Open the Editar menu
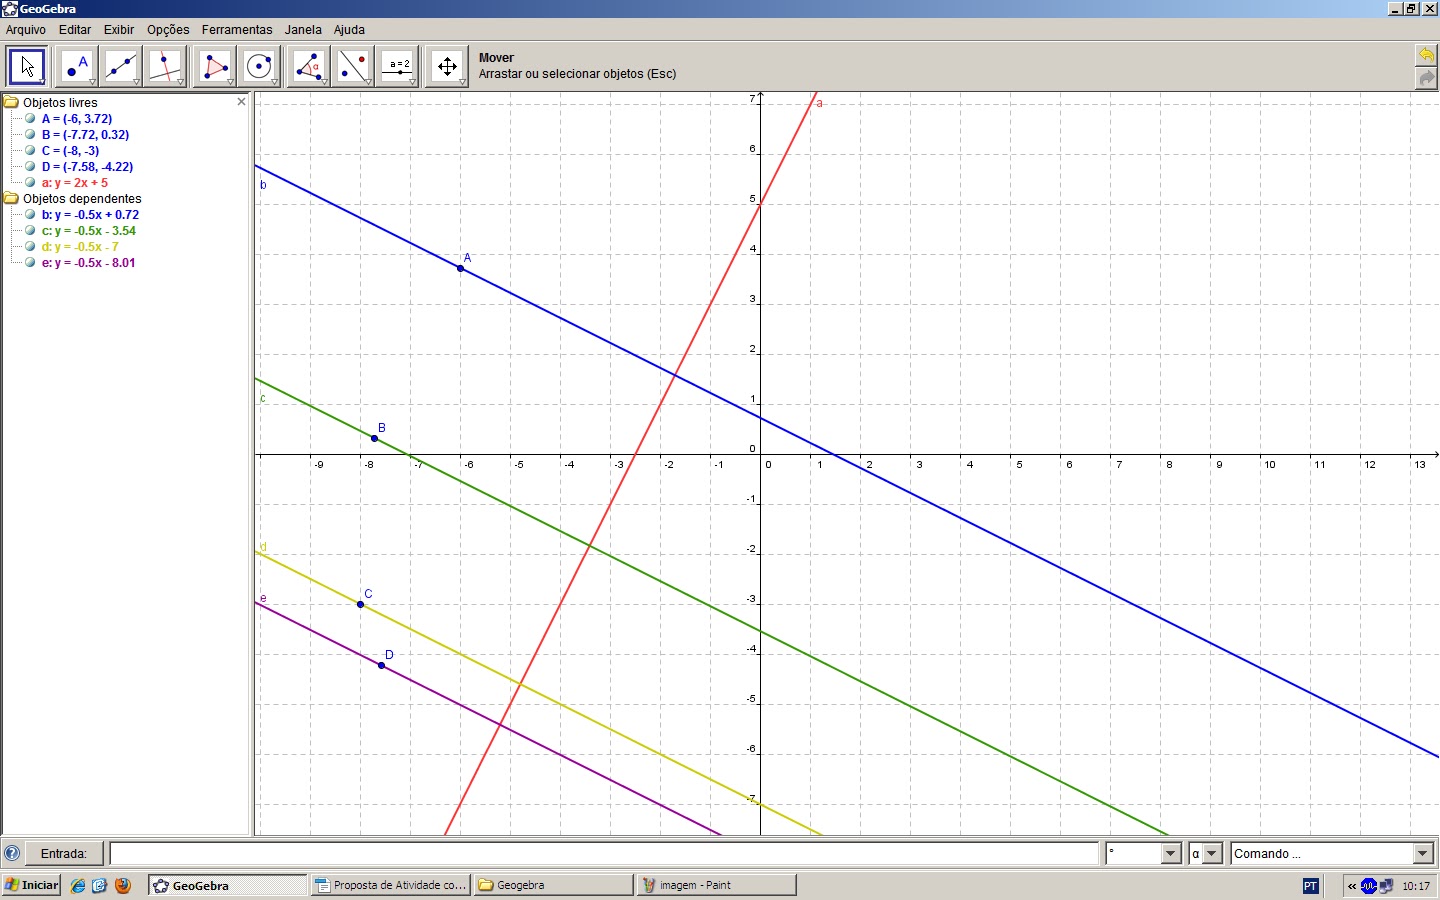This screenshot has width=1440, height=900. 75,30
